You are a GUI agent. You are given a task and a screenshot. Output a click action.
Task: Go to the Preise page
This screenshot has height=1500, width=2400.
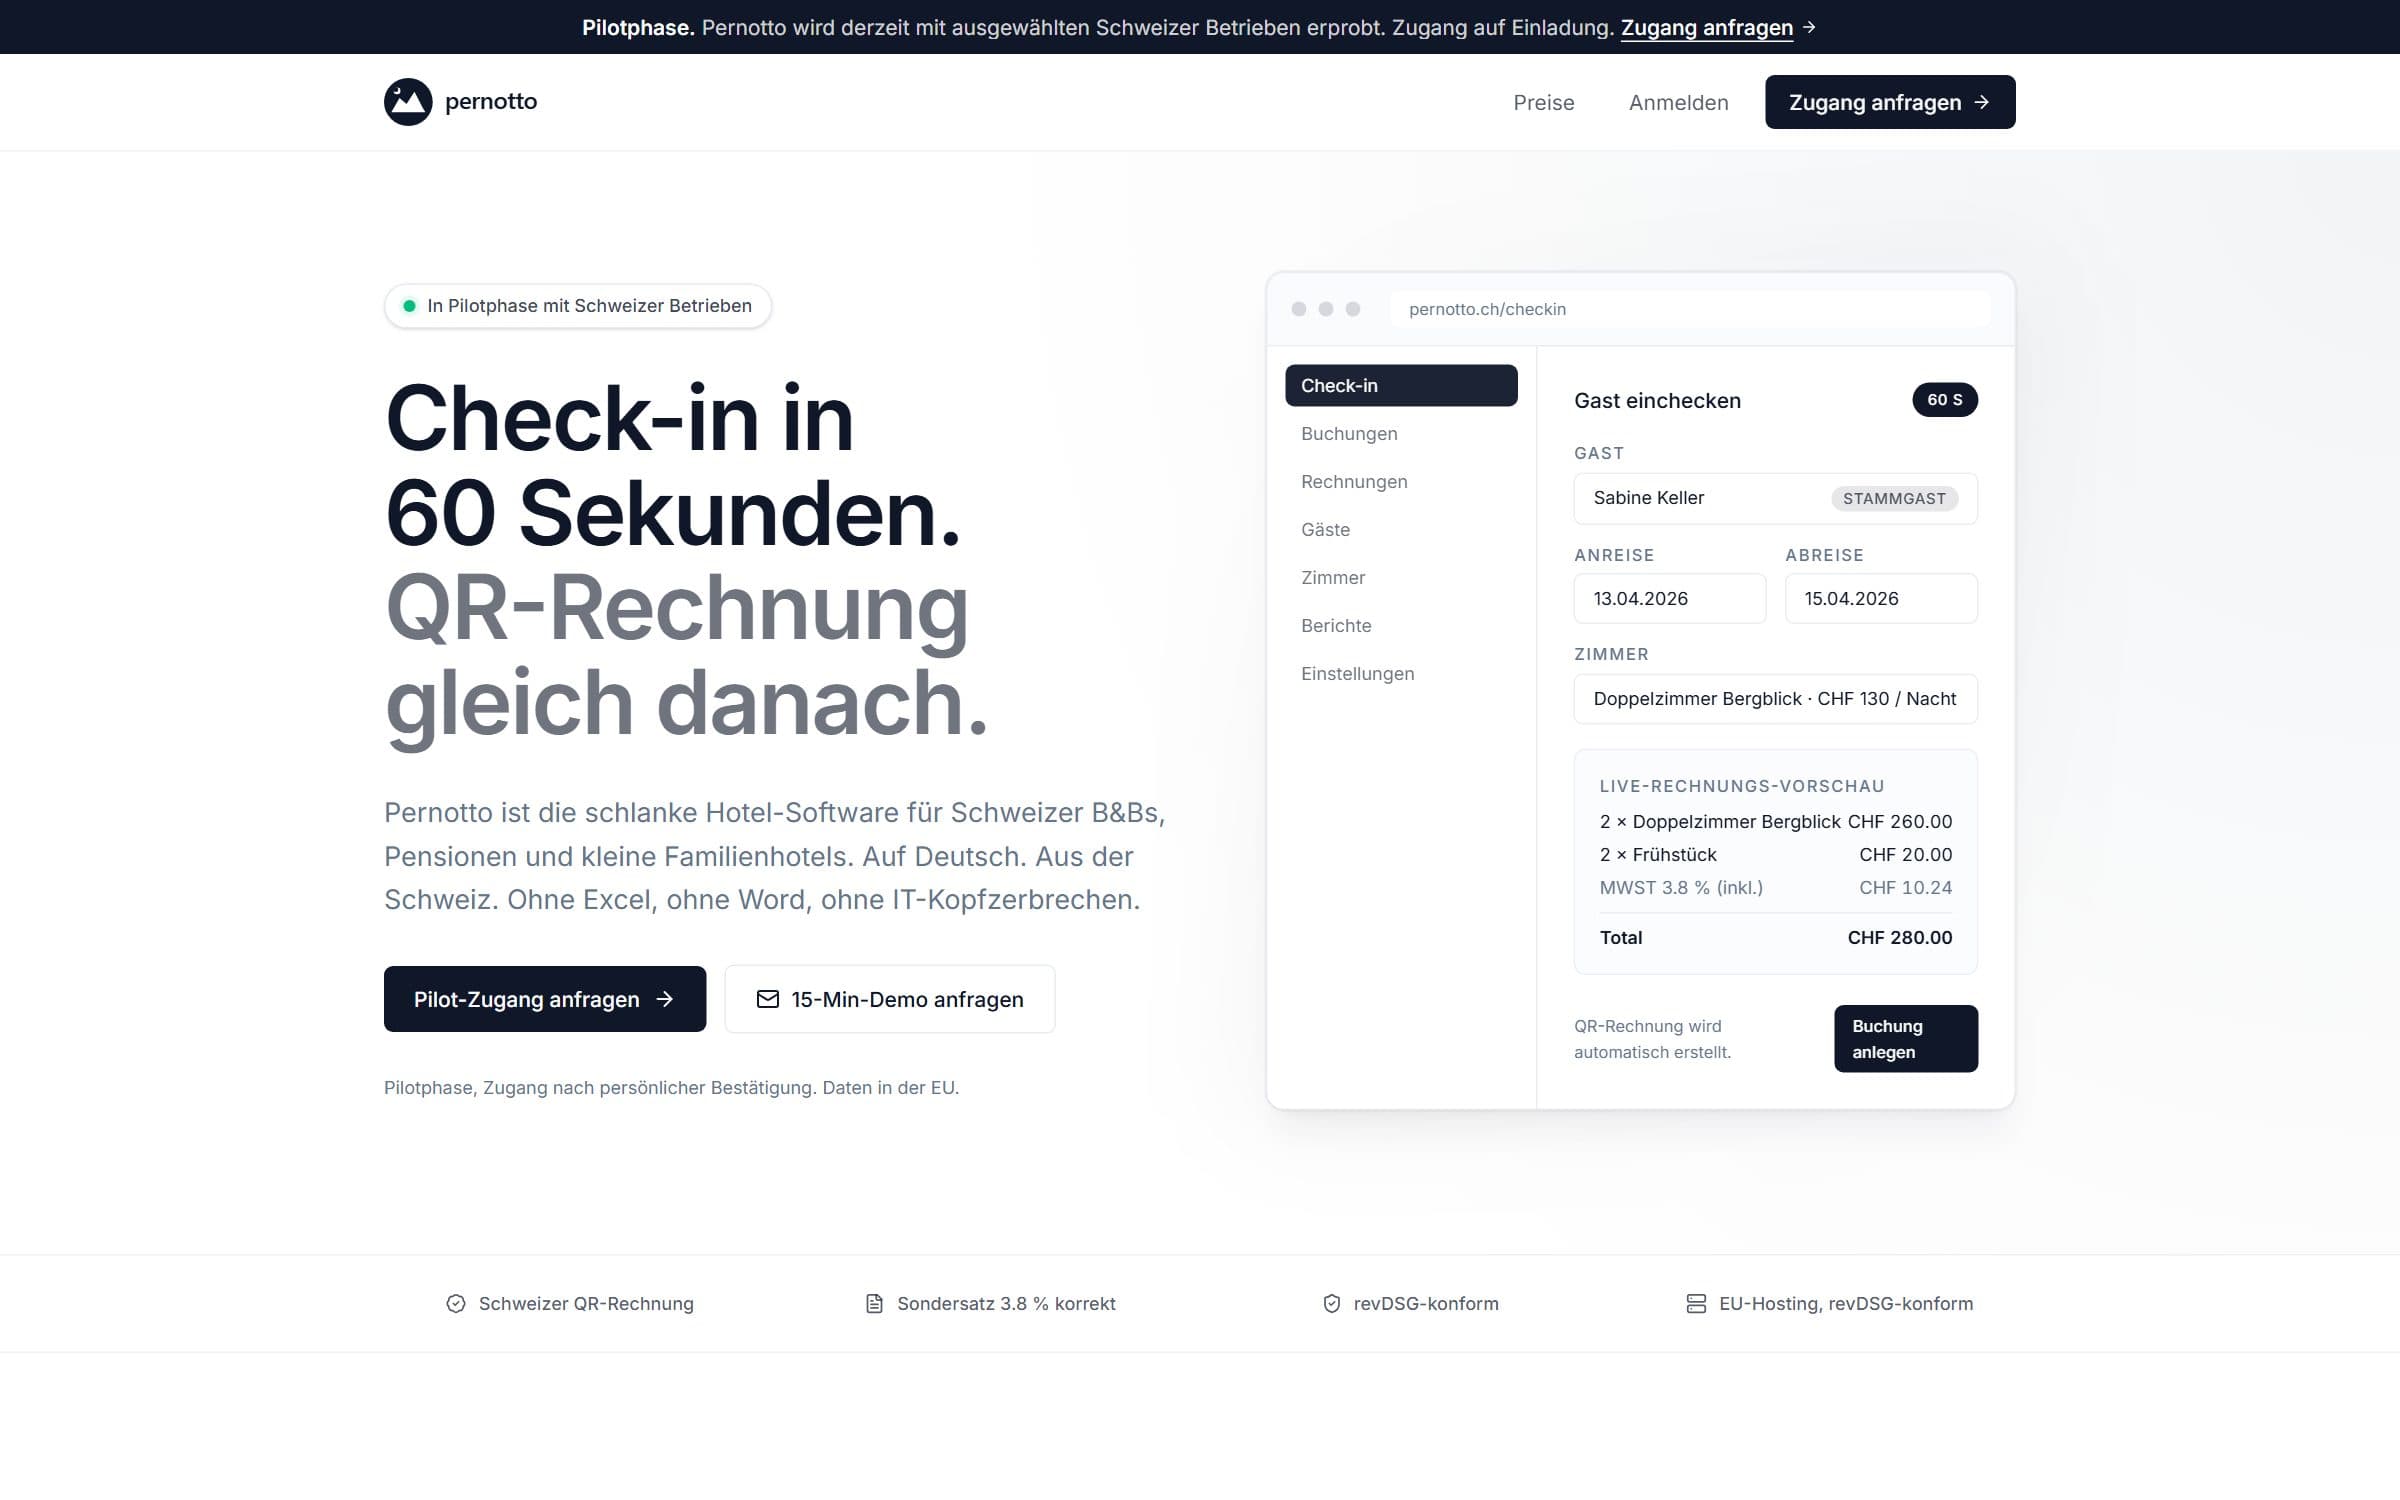pos(1544,102)
